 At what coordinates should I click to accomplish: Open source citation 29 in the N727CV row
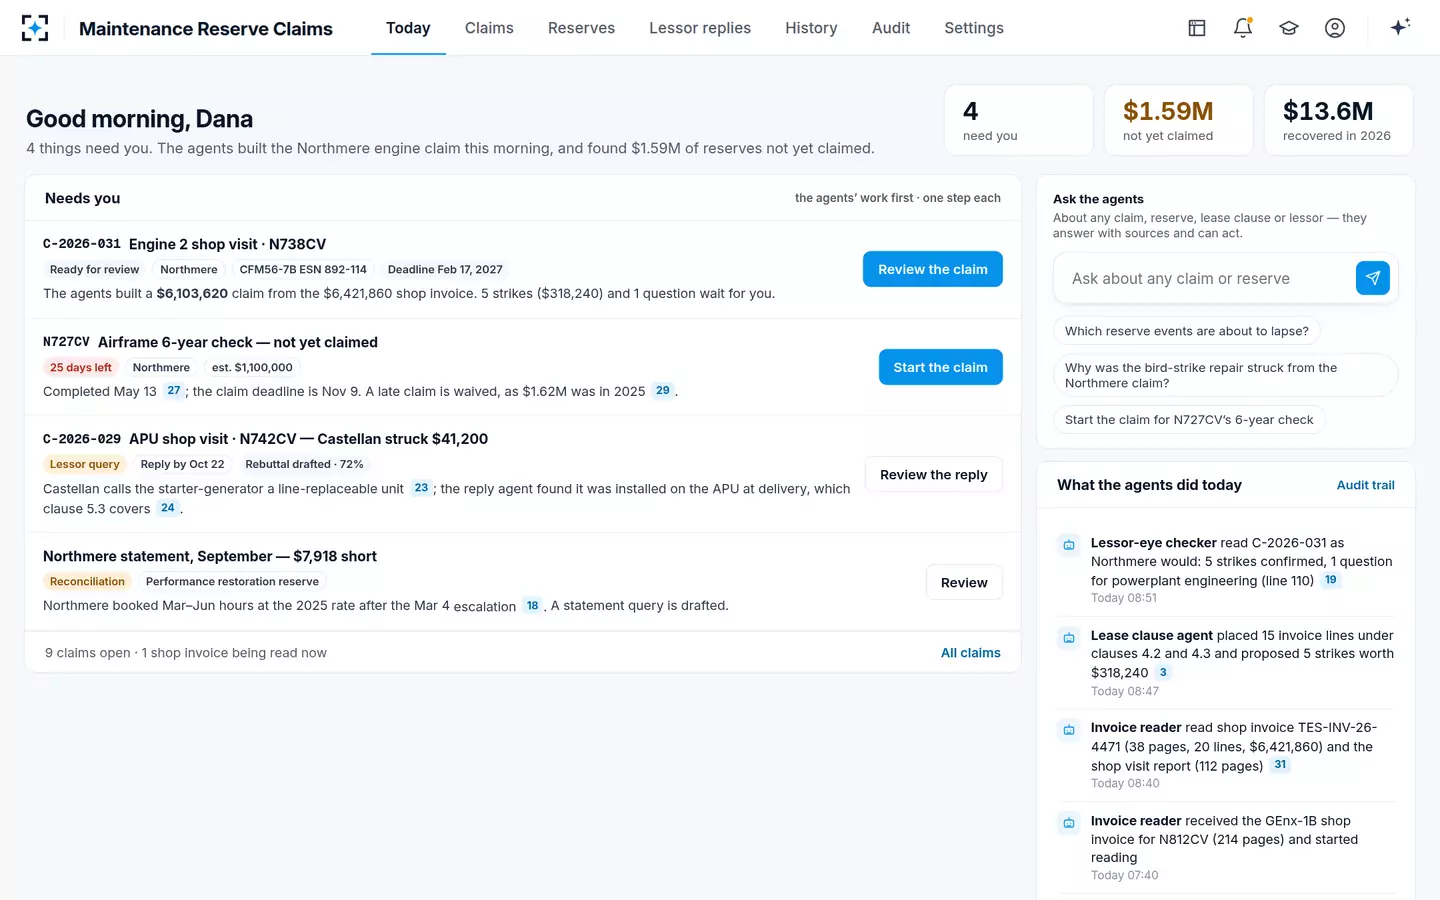click(x=663, y=391)
